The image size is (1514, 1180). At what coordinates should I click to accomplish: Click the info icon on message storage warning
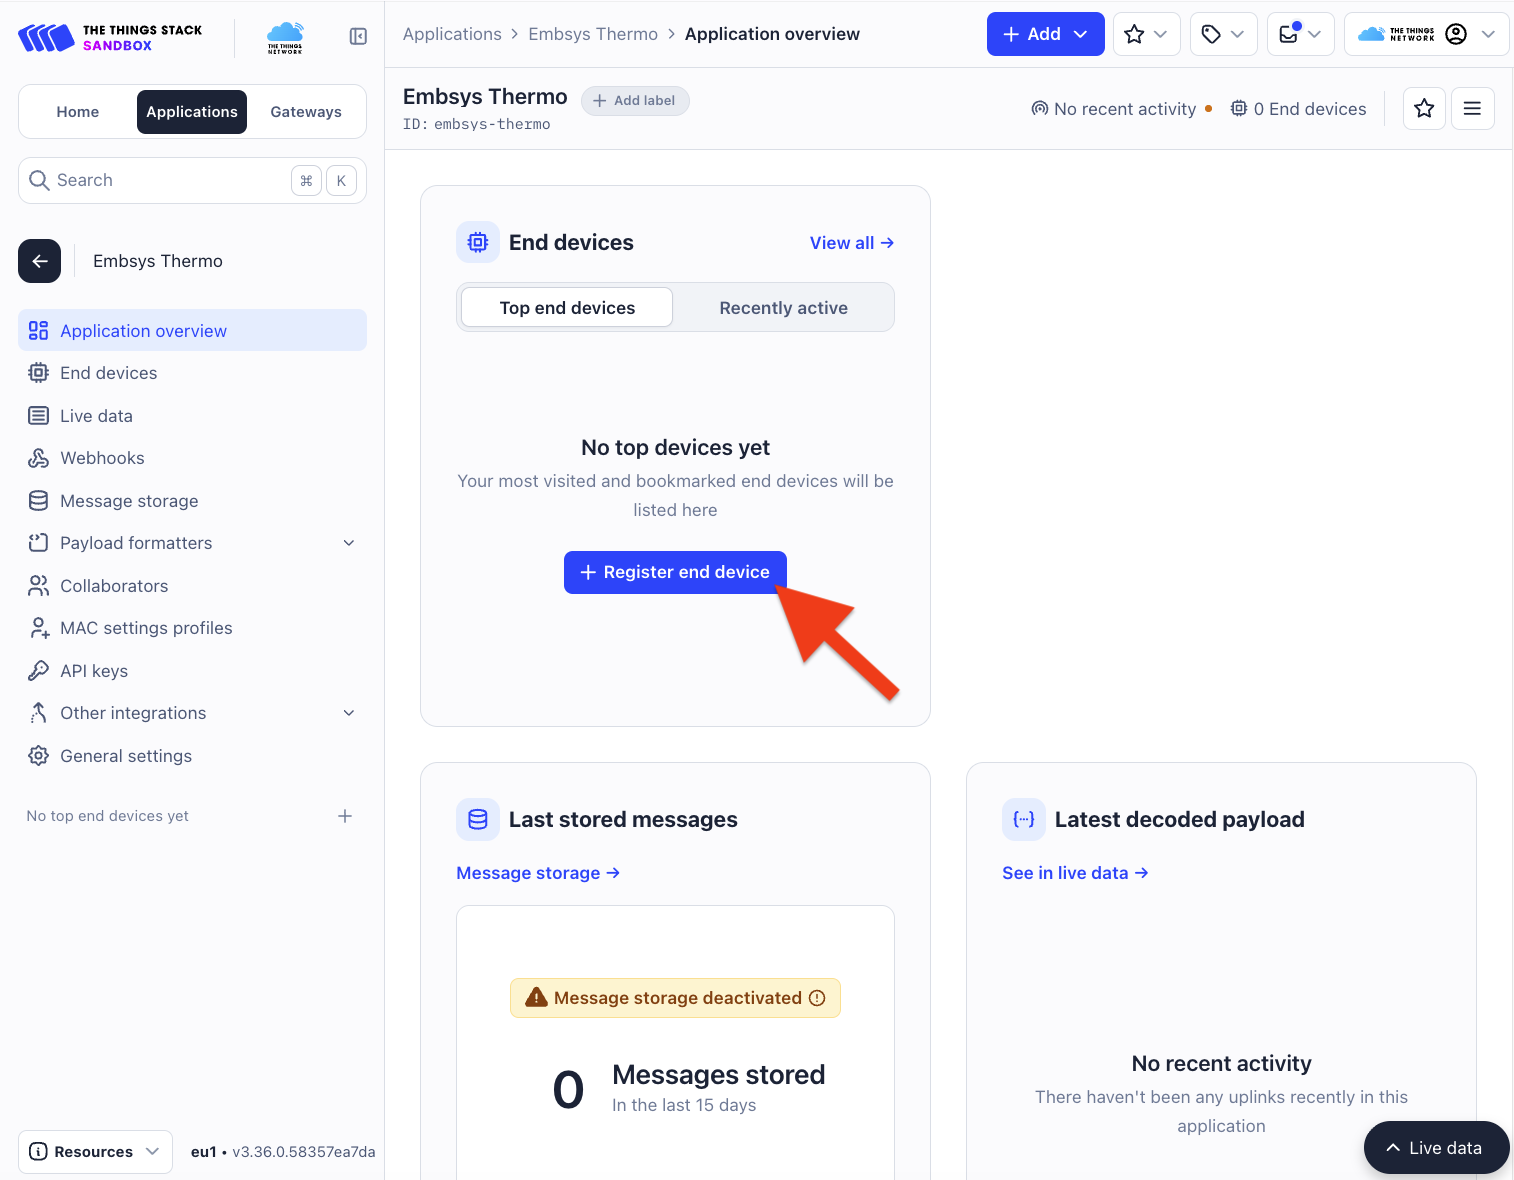point(817,998)
